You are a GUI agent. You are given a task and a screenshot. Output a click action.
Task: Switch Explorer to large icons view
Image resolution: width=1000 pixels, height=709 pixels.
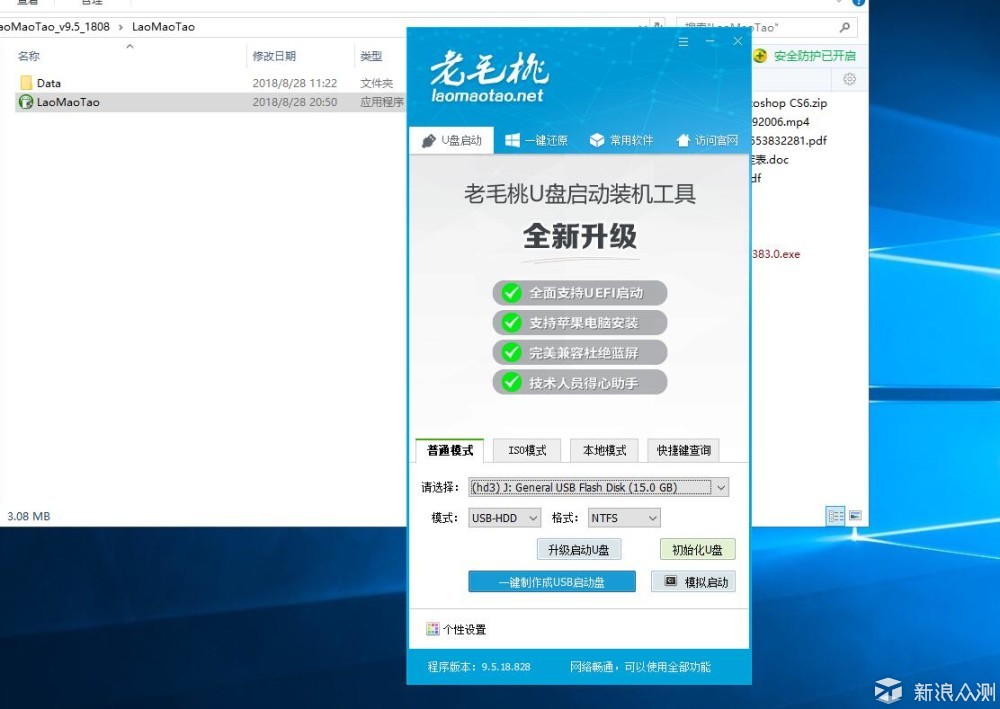pos(855,515)
